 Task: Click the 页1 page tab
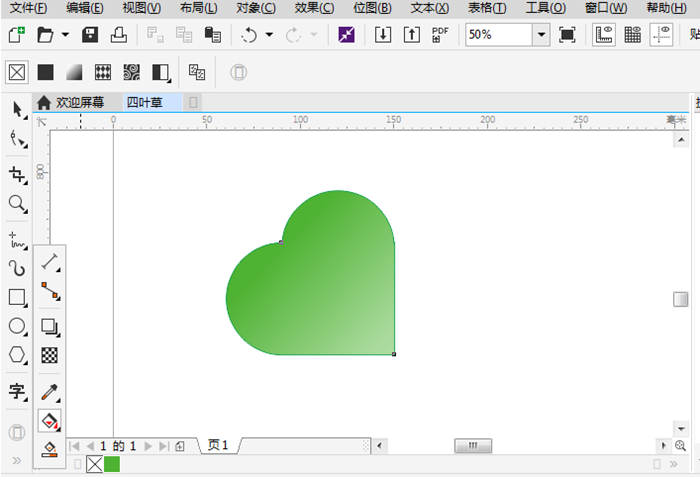click(218, 445)
